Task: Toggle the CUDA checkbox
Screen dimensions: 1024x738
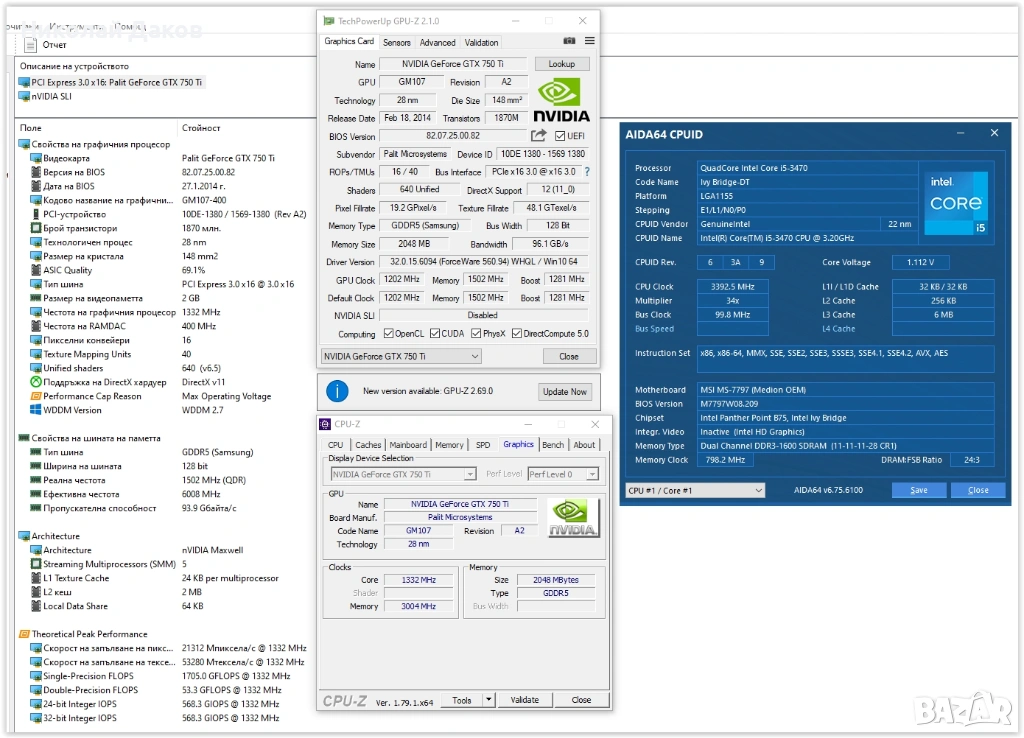Action: coord(435,334)
